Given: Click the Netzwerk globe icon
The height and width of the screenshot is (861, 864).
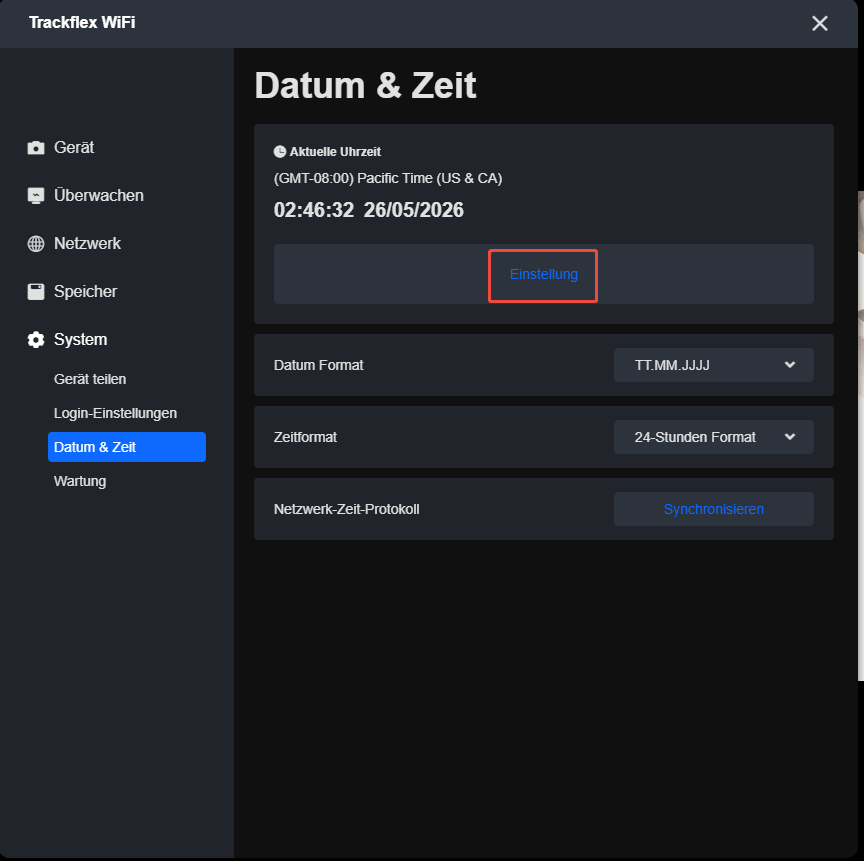Looking at the screenshot, I should tap(36, 243).
